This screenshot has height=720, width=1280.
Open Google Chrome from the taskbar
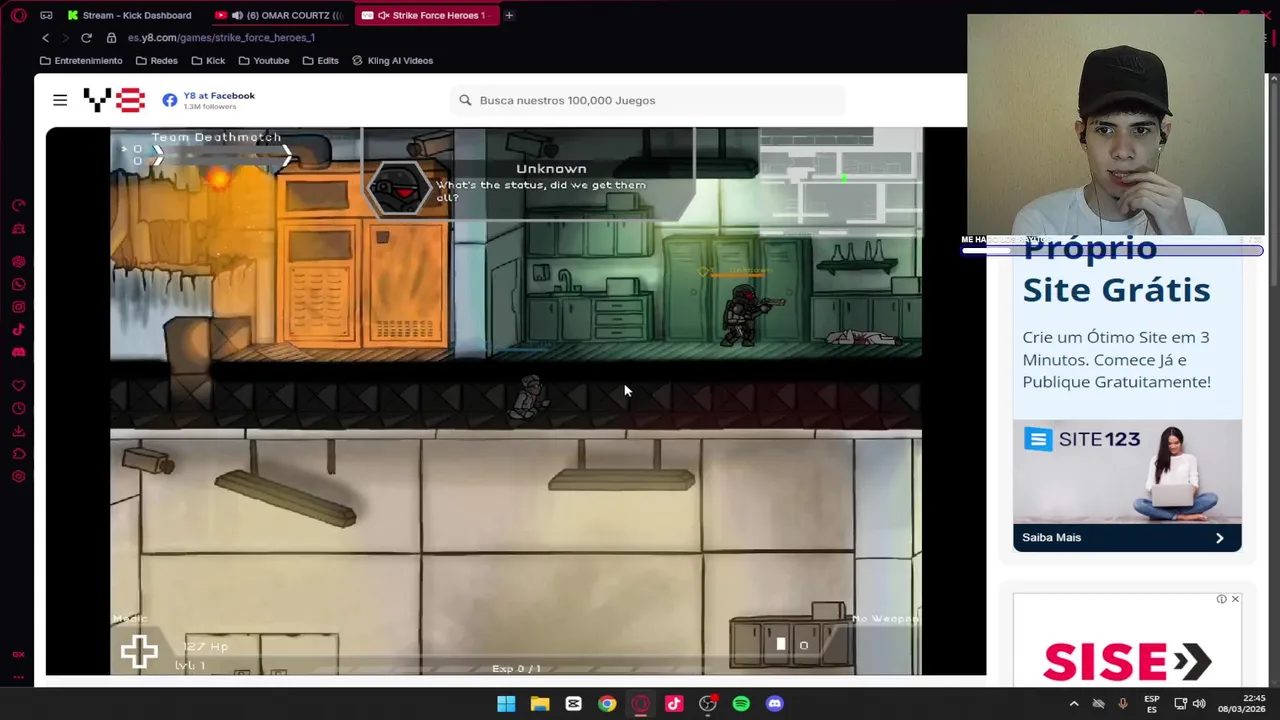(607, 704)
